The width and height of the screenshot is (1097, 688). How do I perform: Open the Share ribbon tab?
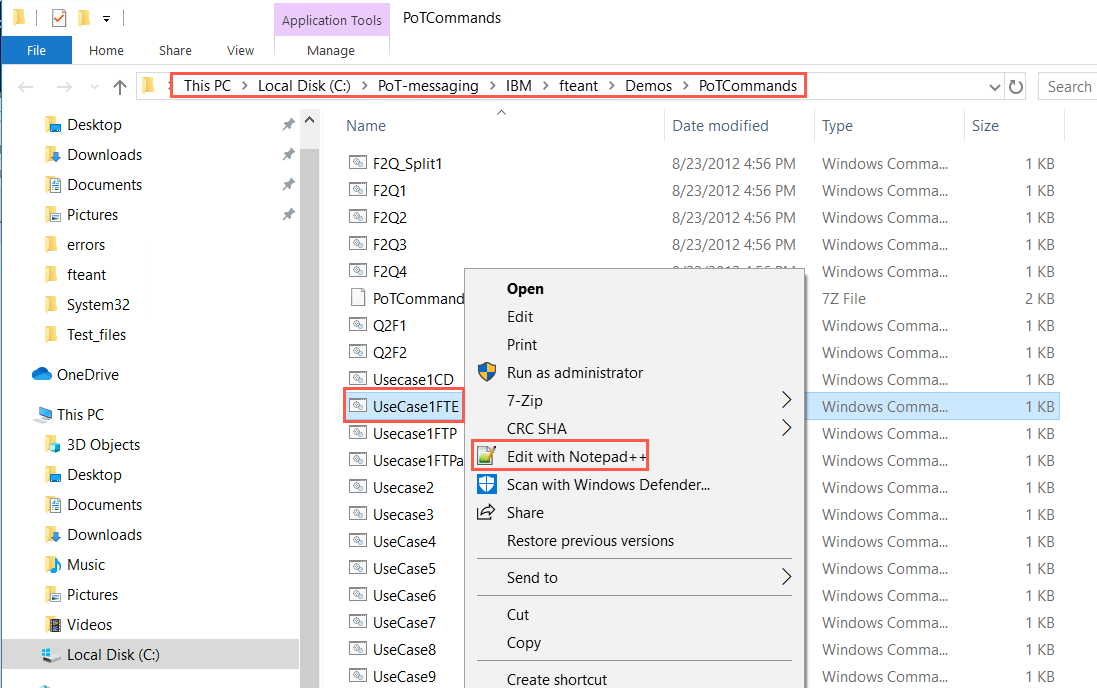pos(175,50)
